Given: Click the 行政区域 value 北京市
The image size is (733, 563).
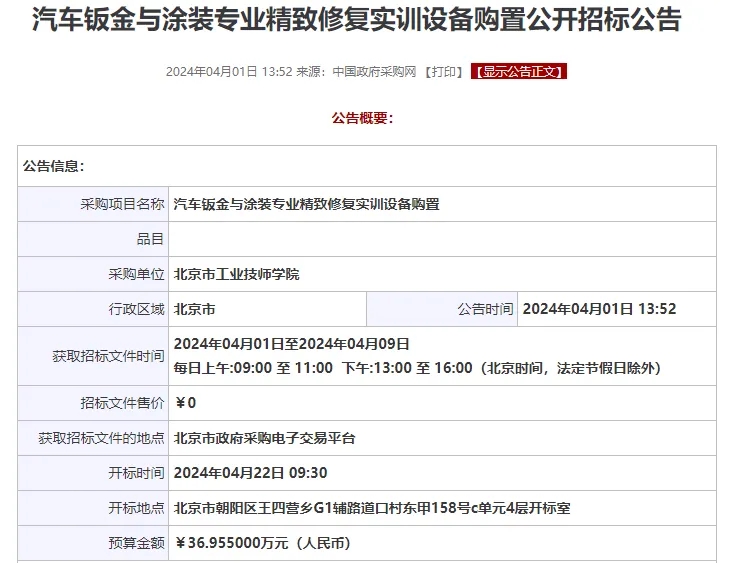Looking at the screenshot, I should [x=195, y=309].
